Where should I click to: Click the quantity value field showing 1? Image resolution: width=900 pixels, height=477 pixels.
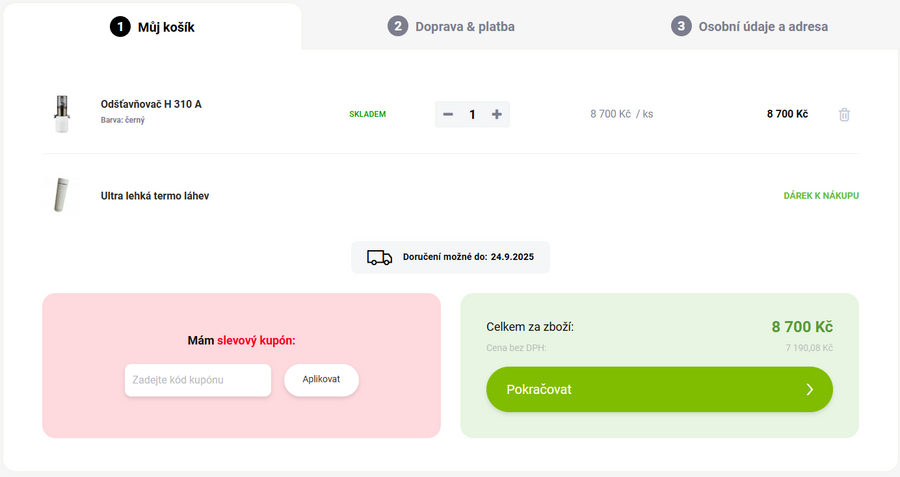pos(472,114)
